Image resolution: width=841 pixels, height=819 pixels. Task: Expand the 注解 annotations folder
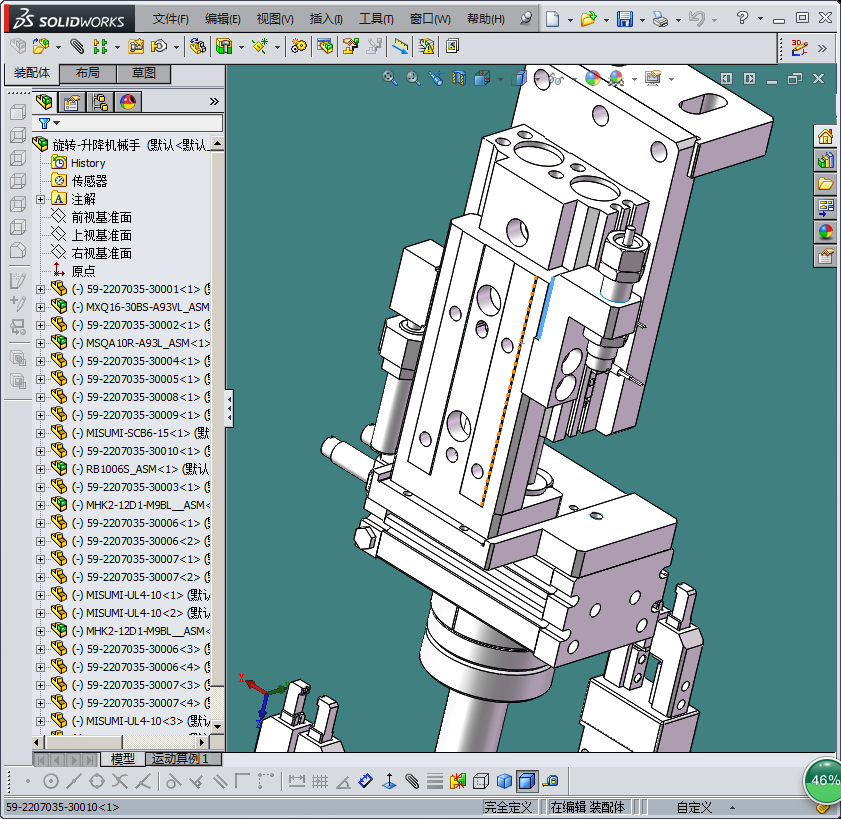(41, 199)
